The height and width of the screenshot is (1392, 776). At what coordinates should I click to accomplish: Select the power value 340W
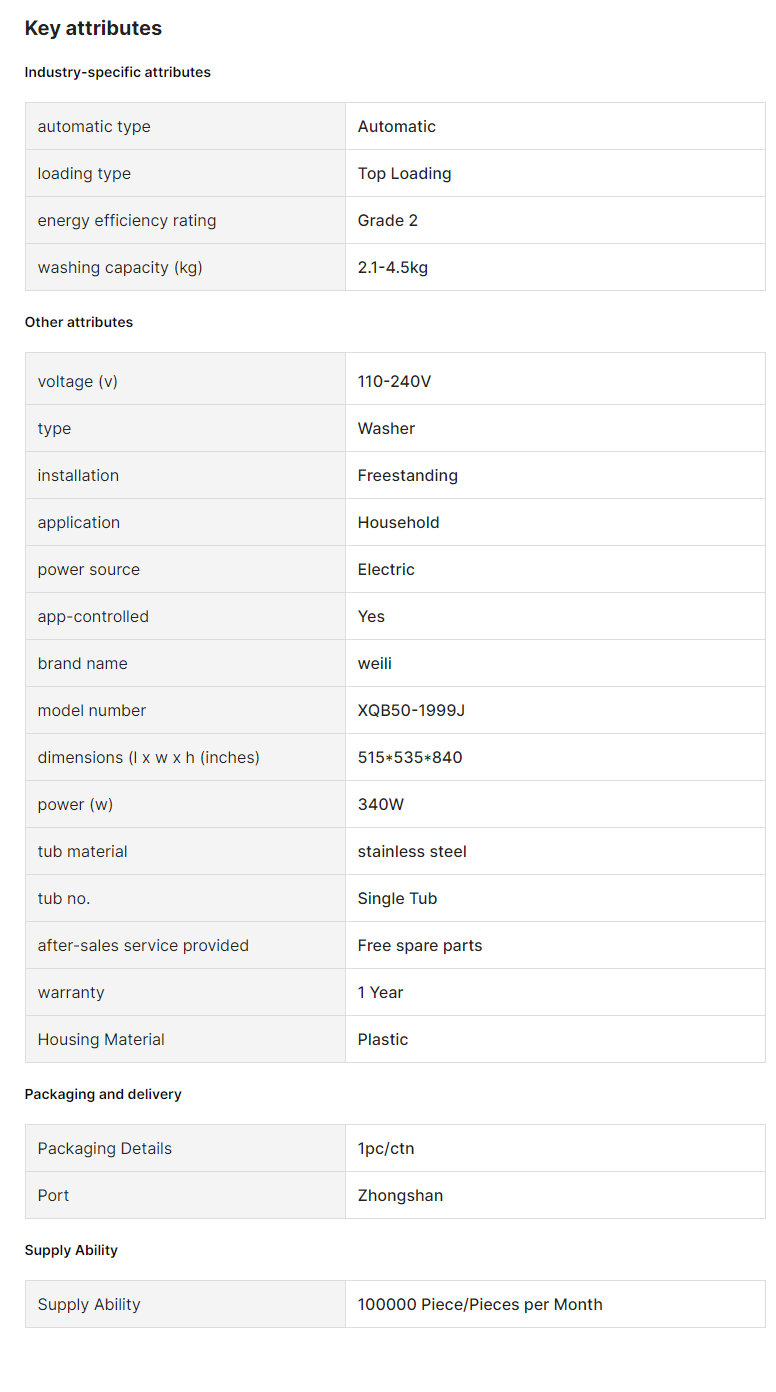381,804
